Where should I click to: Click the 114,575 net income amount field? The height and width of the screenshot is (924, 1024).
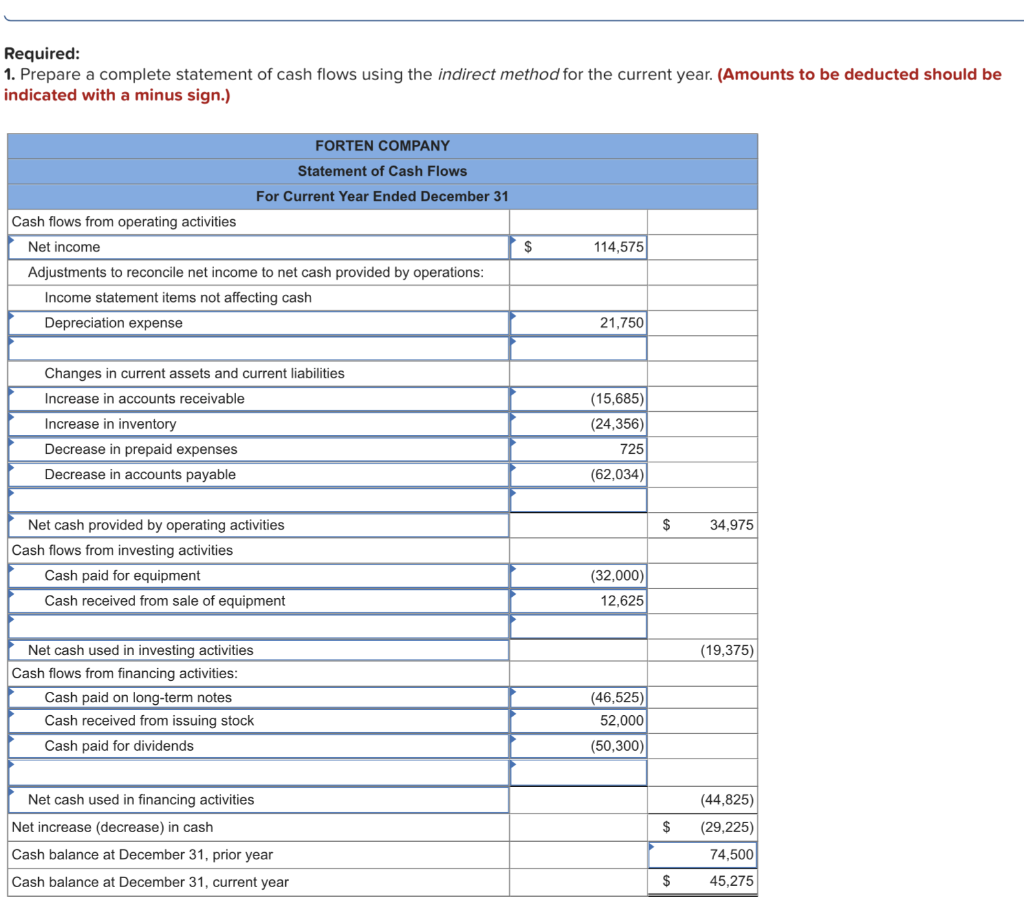tap(590, 247)
